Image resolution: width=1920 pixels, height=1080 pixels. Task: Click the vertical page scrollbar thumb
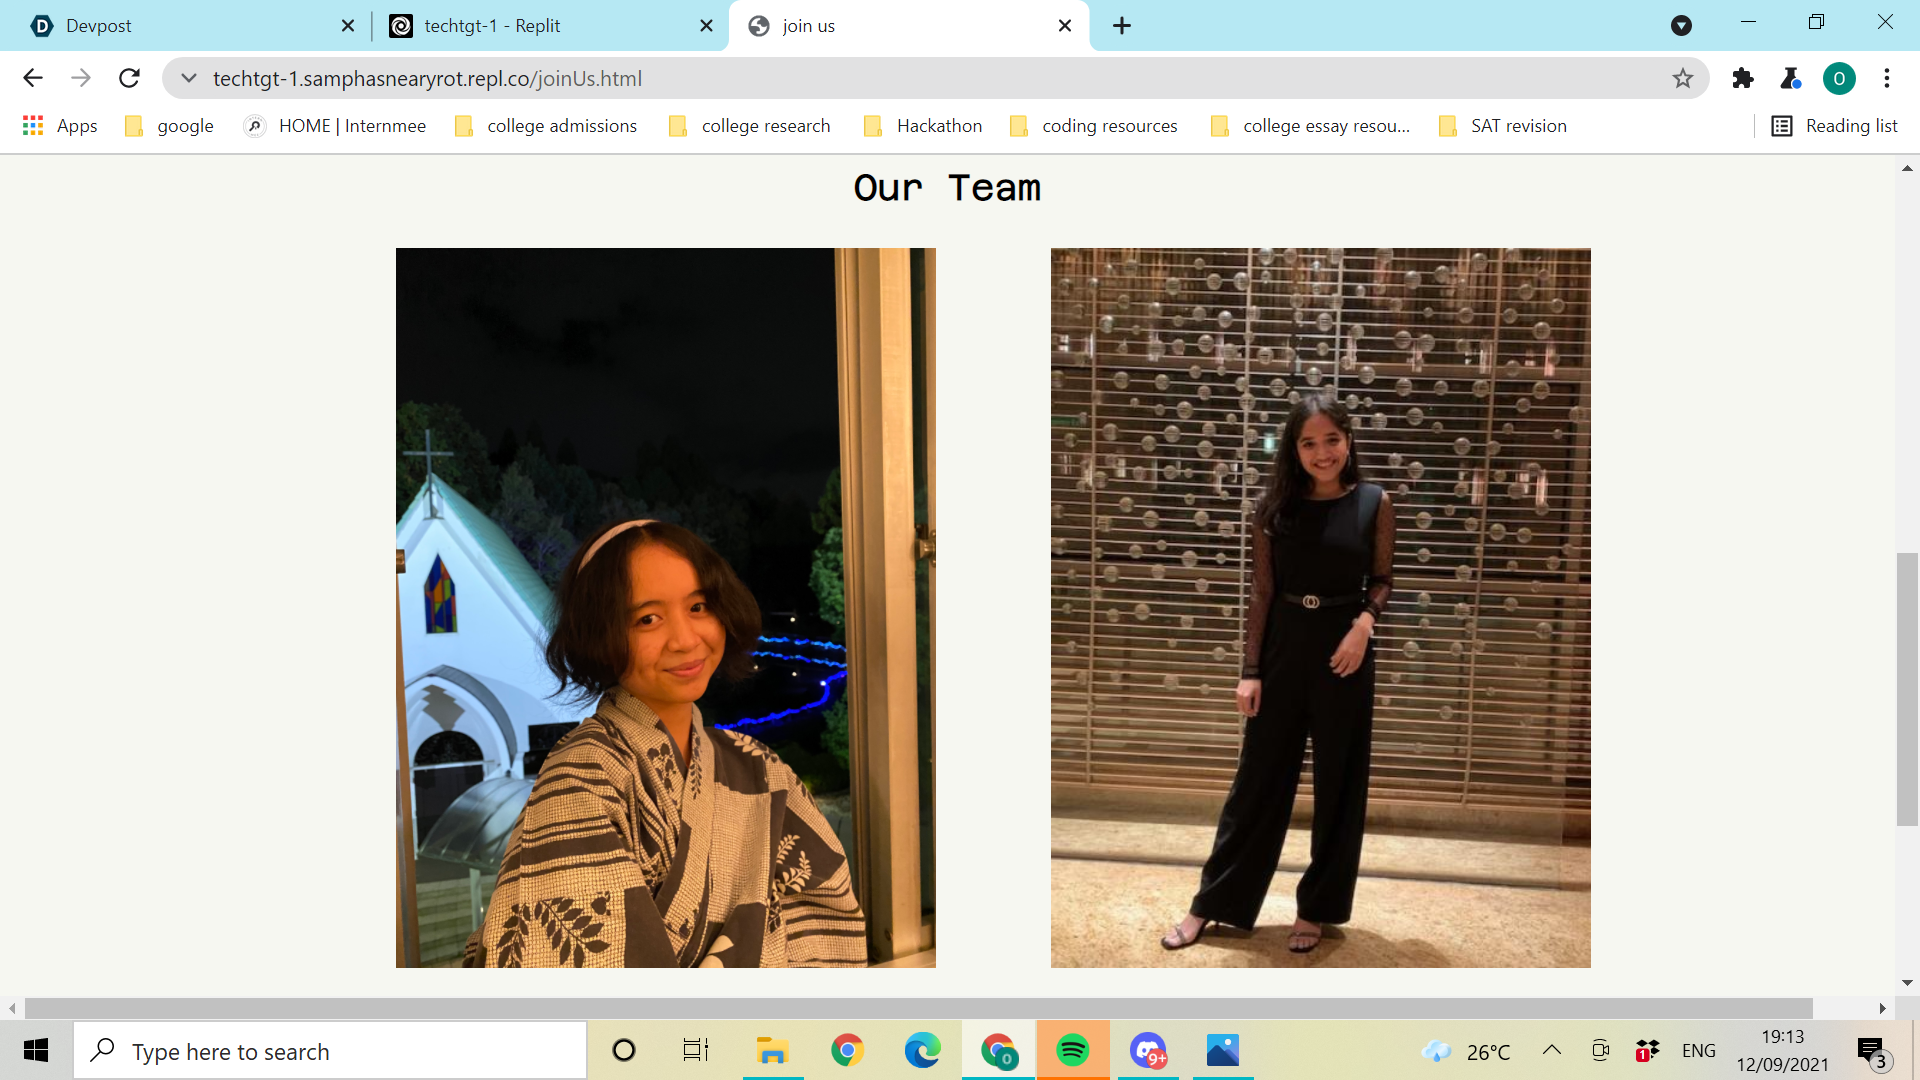1907,688
